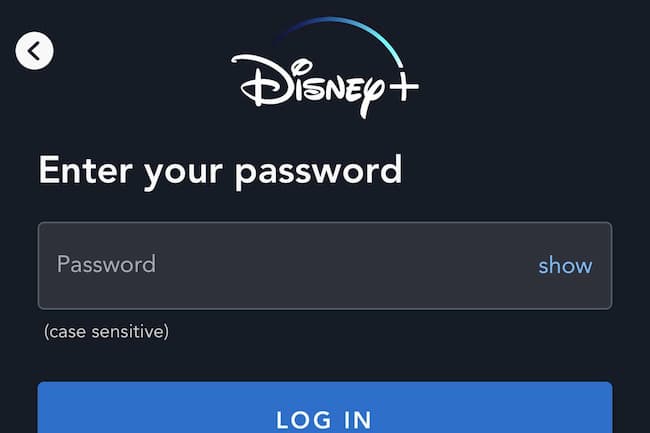Screen dimensions: 650x433
Task: Submit with the LOG IN button
Action: (x=325, y=408)
